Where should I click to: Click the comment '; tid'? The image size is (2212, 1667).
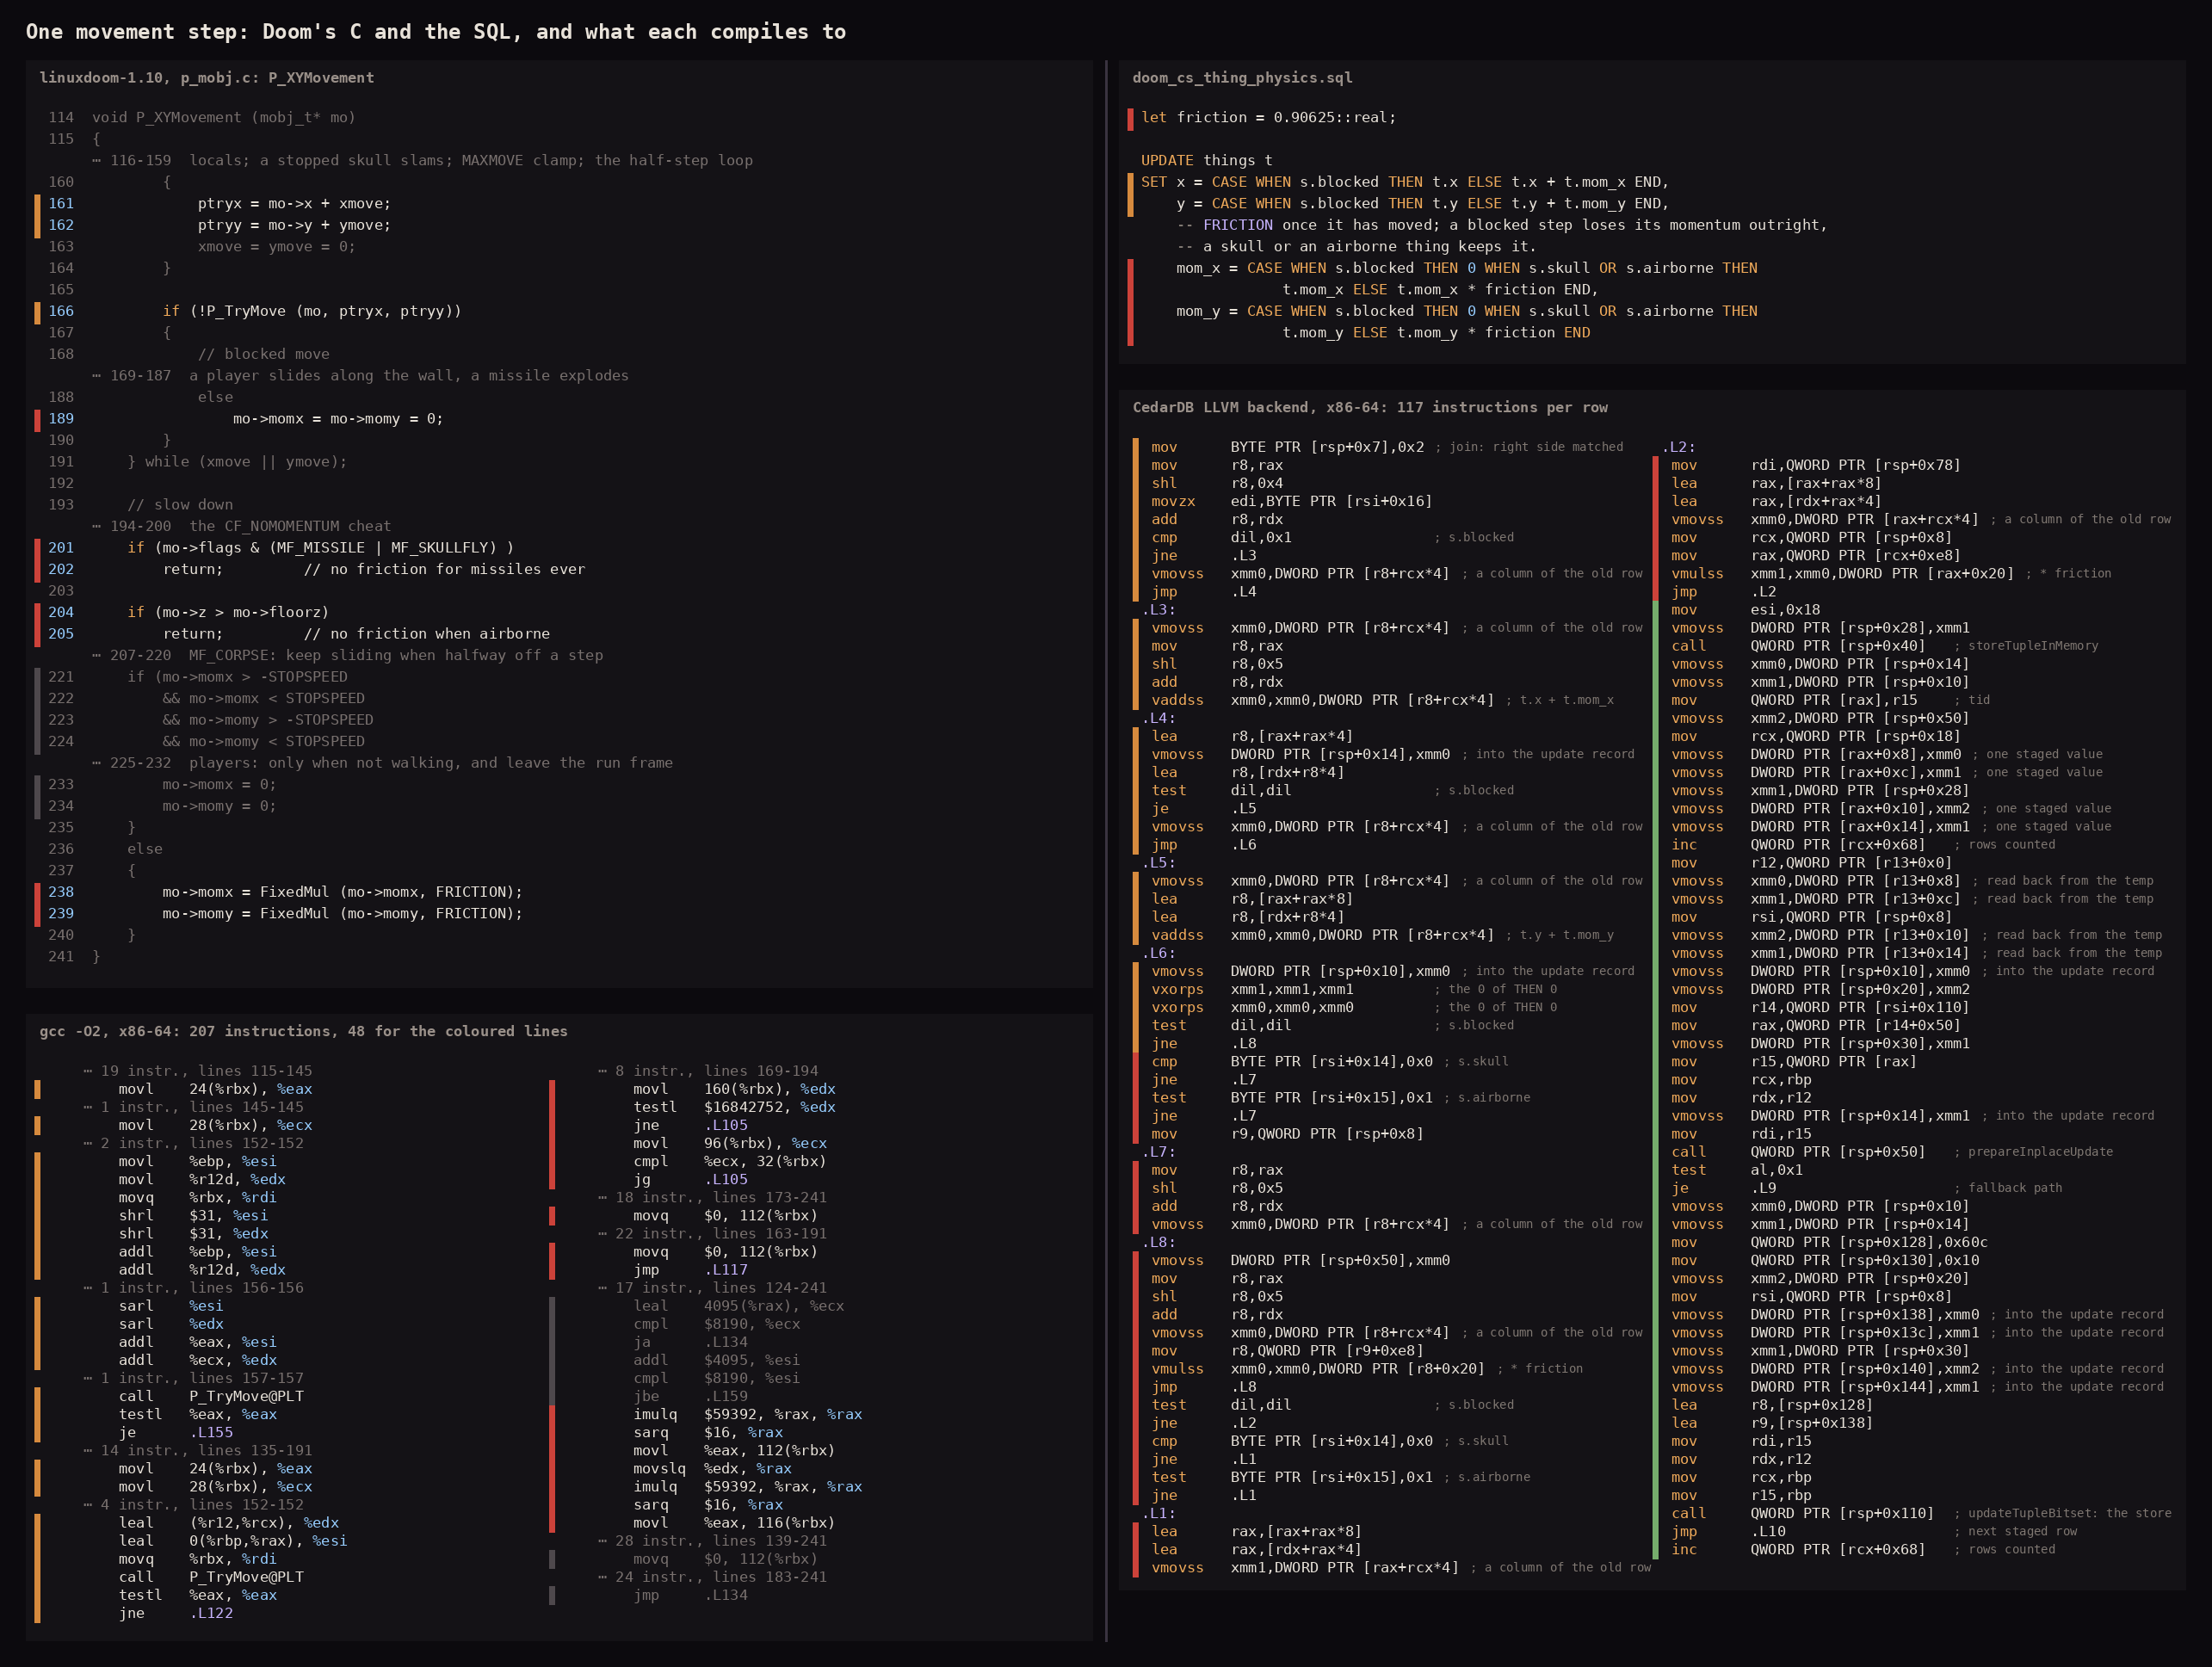(1972, 700)
